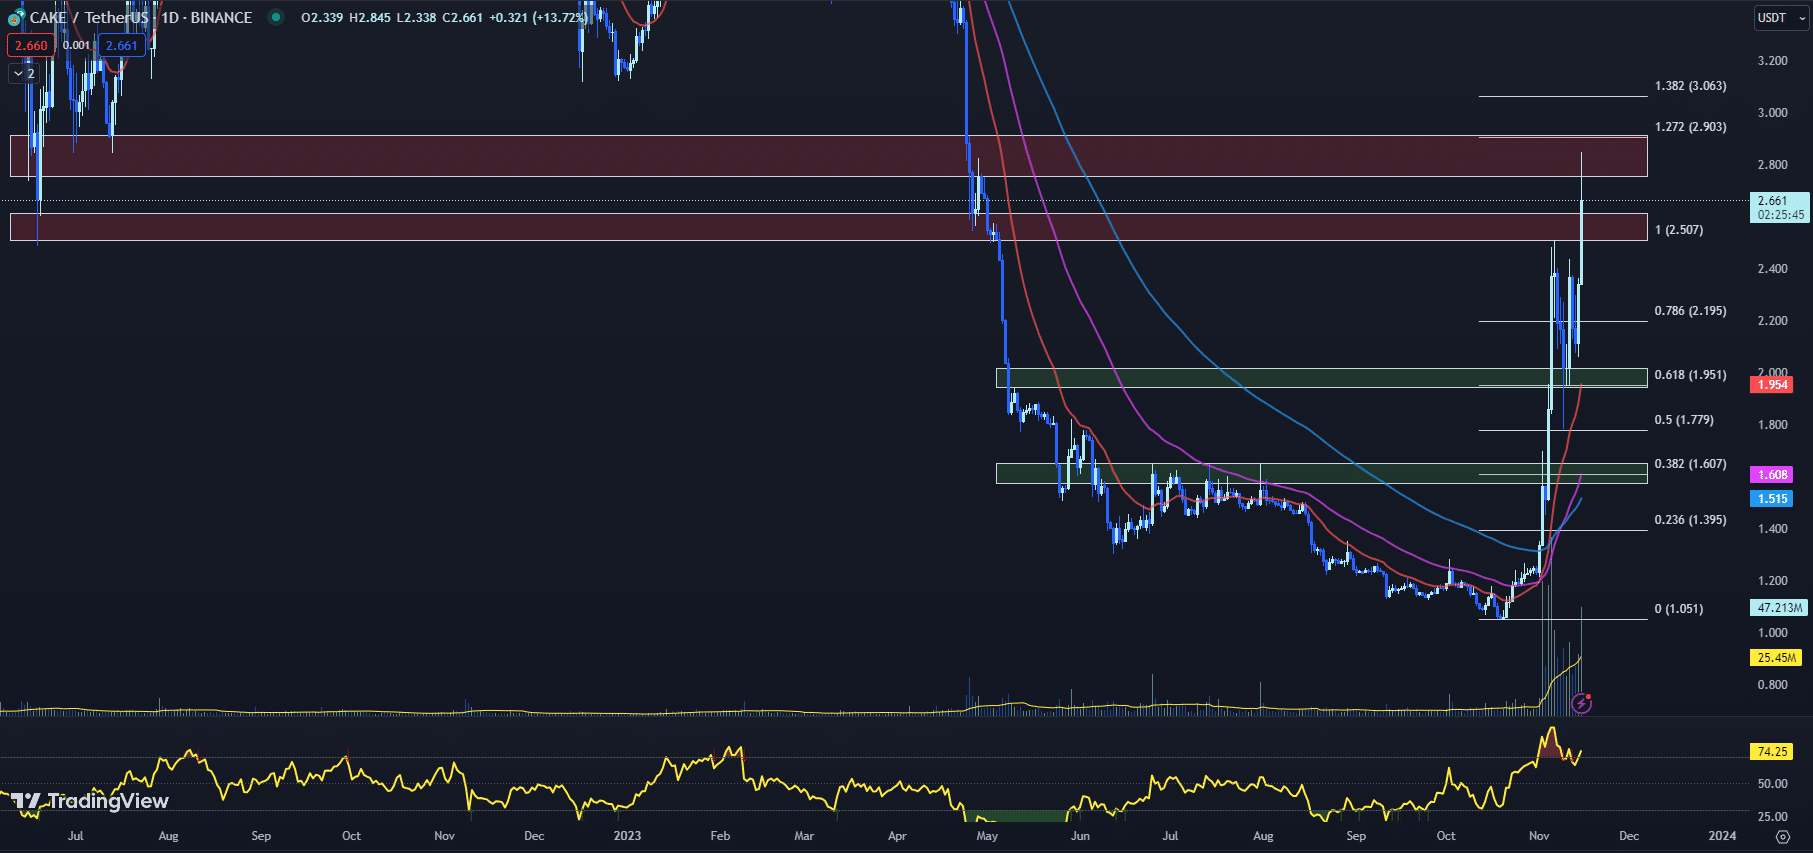Screen dimensions: 1813x853
Task: Click the current price 2.661 countdown label
Action: [1780, 207]
